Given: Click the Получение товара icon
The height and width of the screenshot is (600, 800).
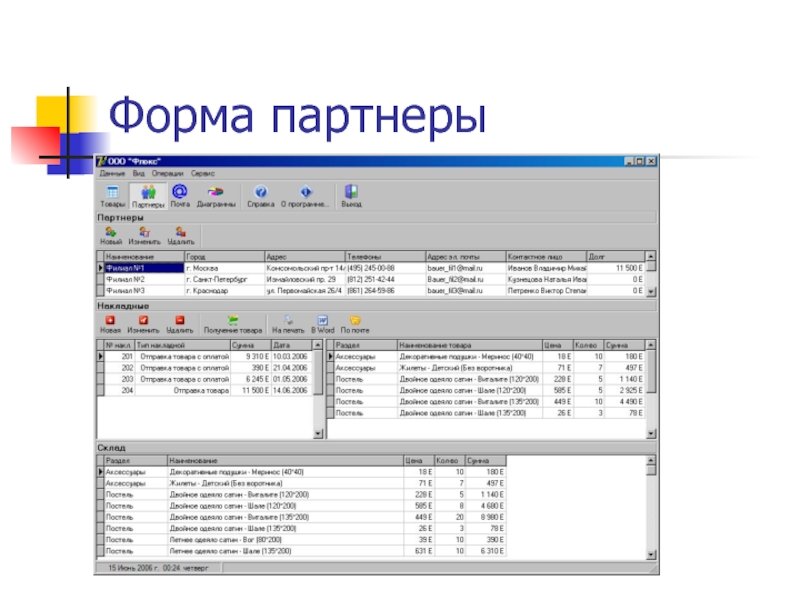Looking at the screenshot, I should [233, 324].
